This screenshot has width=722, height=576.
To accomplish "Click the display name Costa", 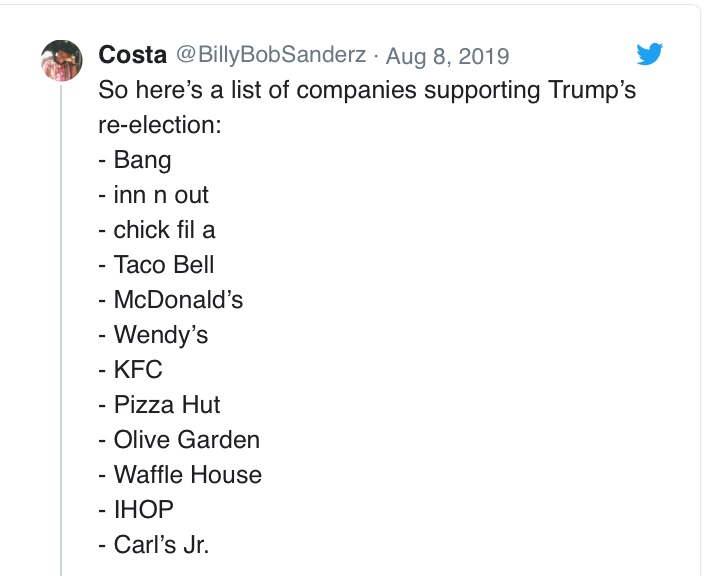I will click(x=133, y=55).
